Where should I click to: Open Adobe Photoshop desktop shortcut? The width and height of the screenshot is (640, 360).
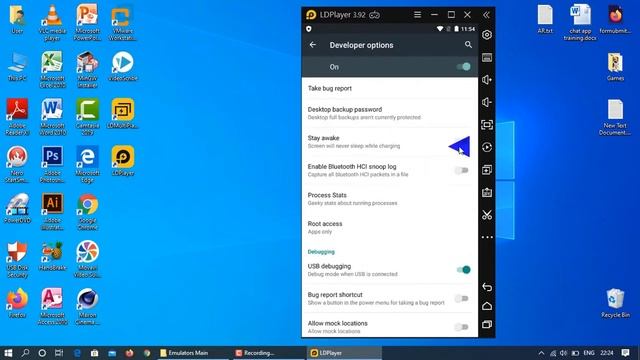click(x=52, y=164)
